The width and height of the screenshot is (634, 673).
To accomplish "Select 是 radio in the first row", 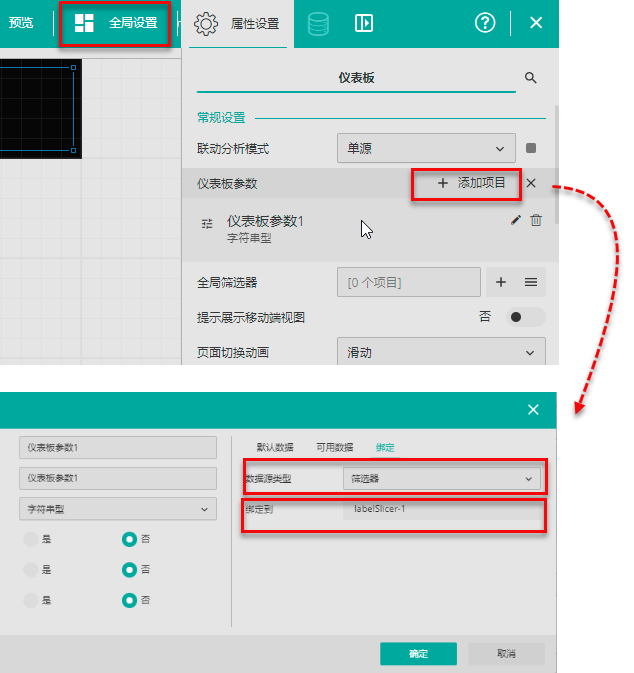I will tap(31, 539).
